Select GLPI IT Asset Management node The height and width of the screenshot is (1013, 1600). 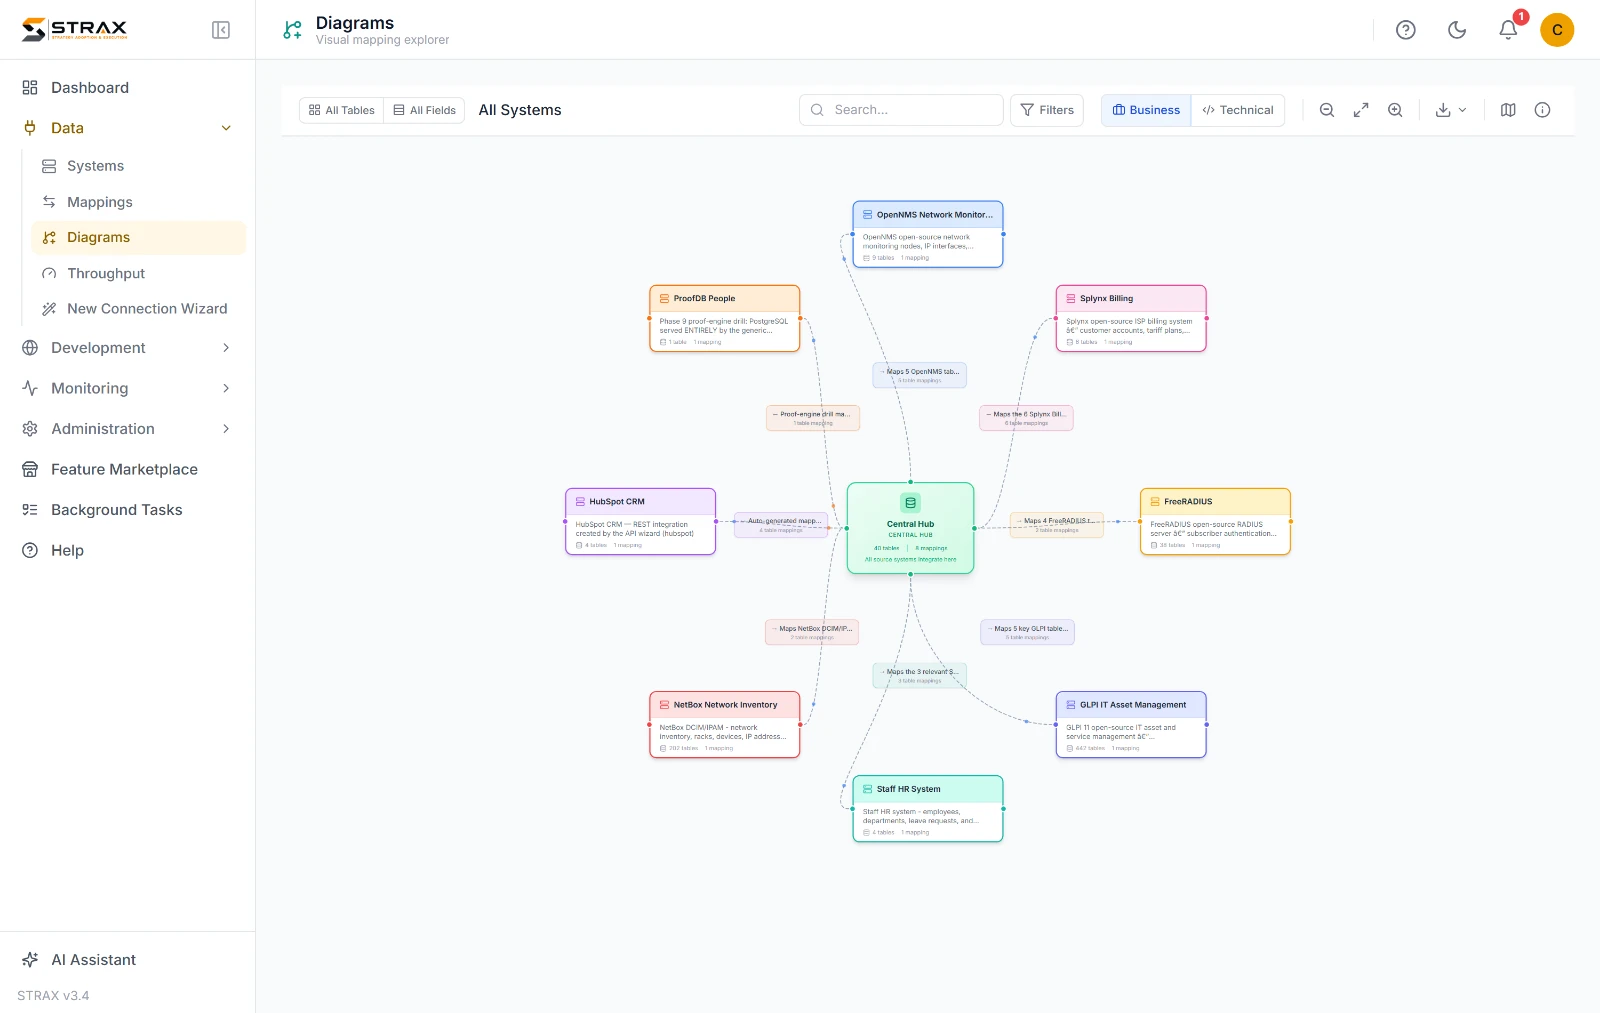pos(1131,724)
